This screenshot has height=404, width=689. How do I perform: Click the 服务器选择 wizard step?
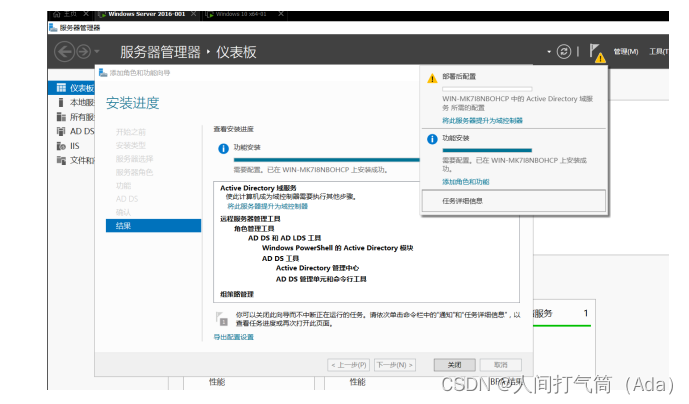pyautogui.click(x=134, y=159)
